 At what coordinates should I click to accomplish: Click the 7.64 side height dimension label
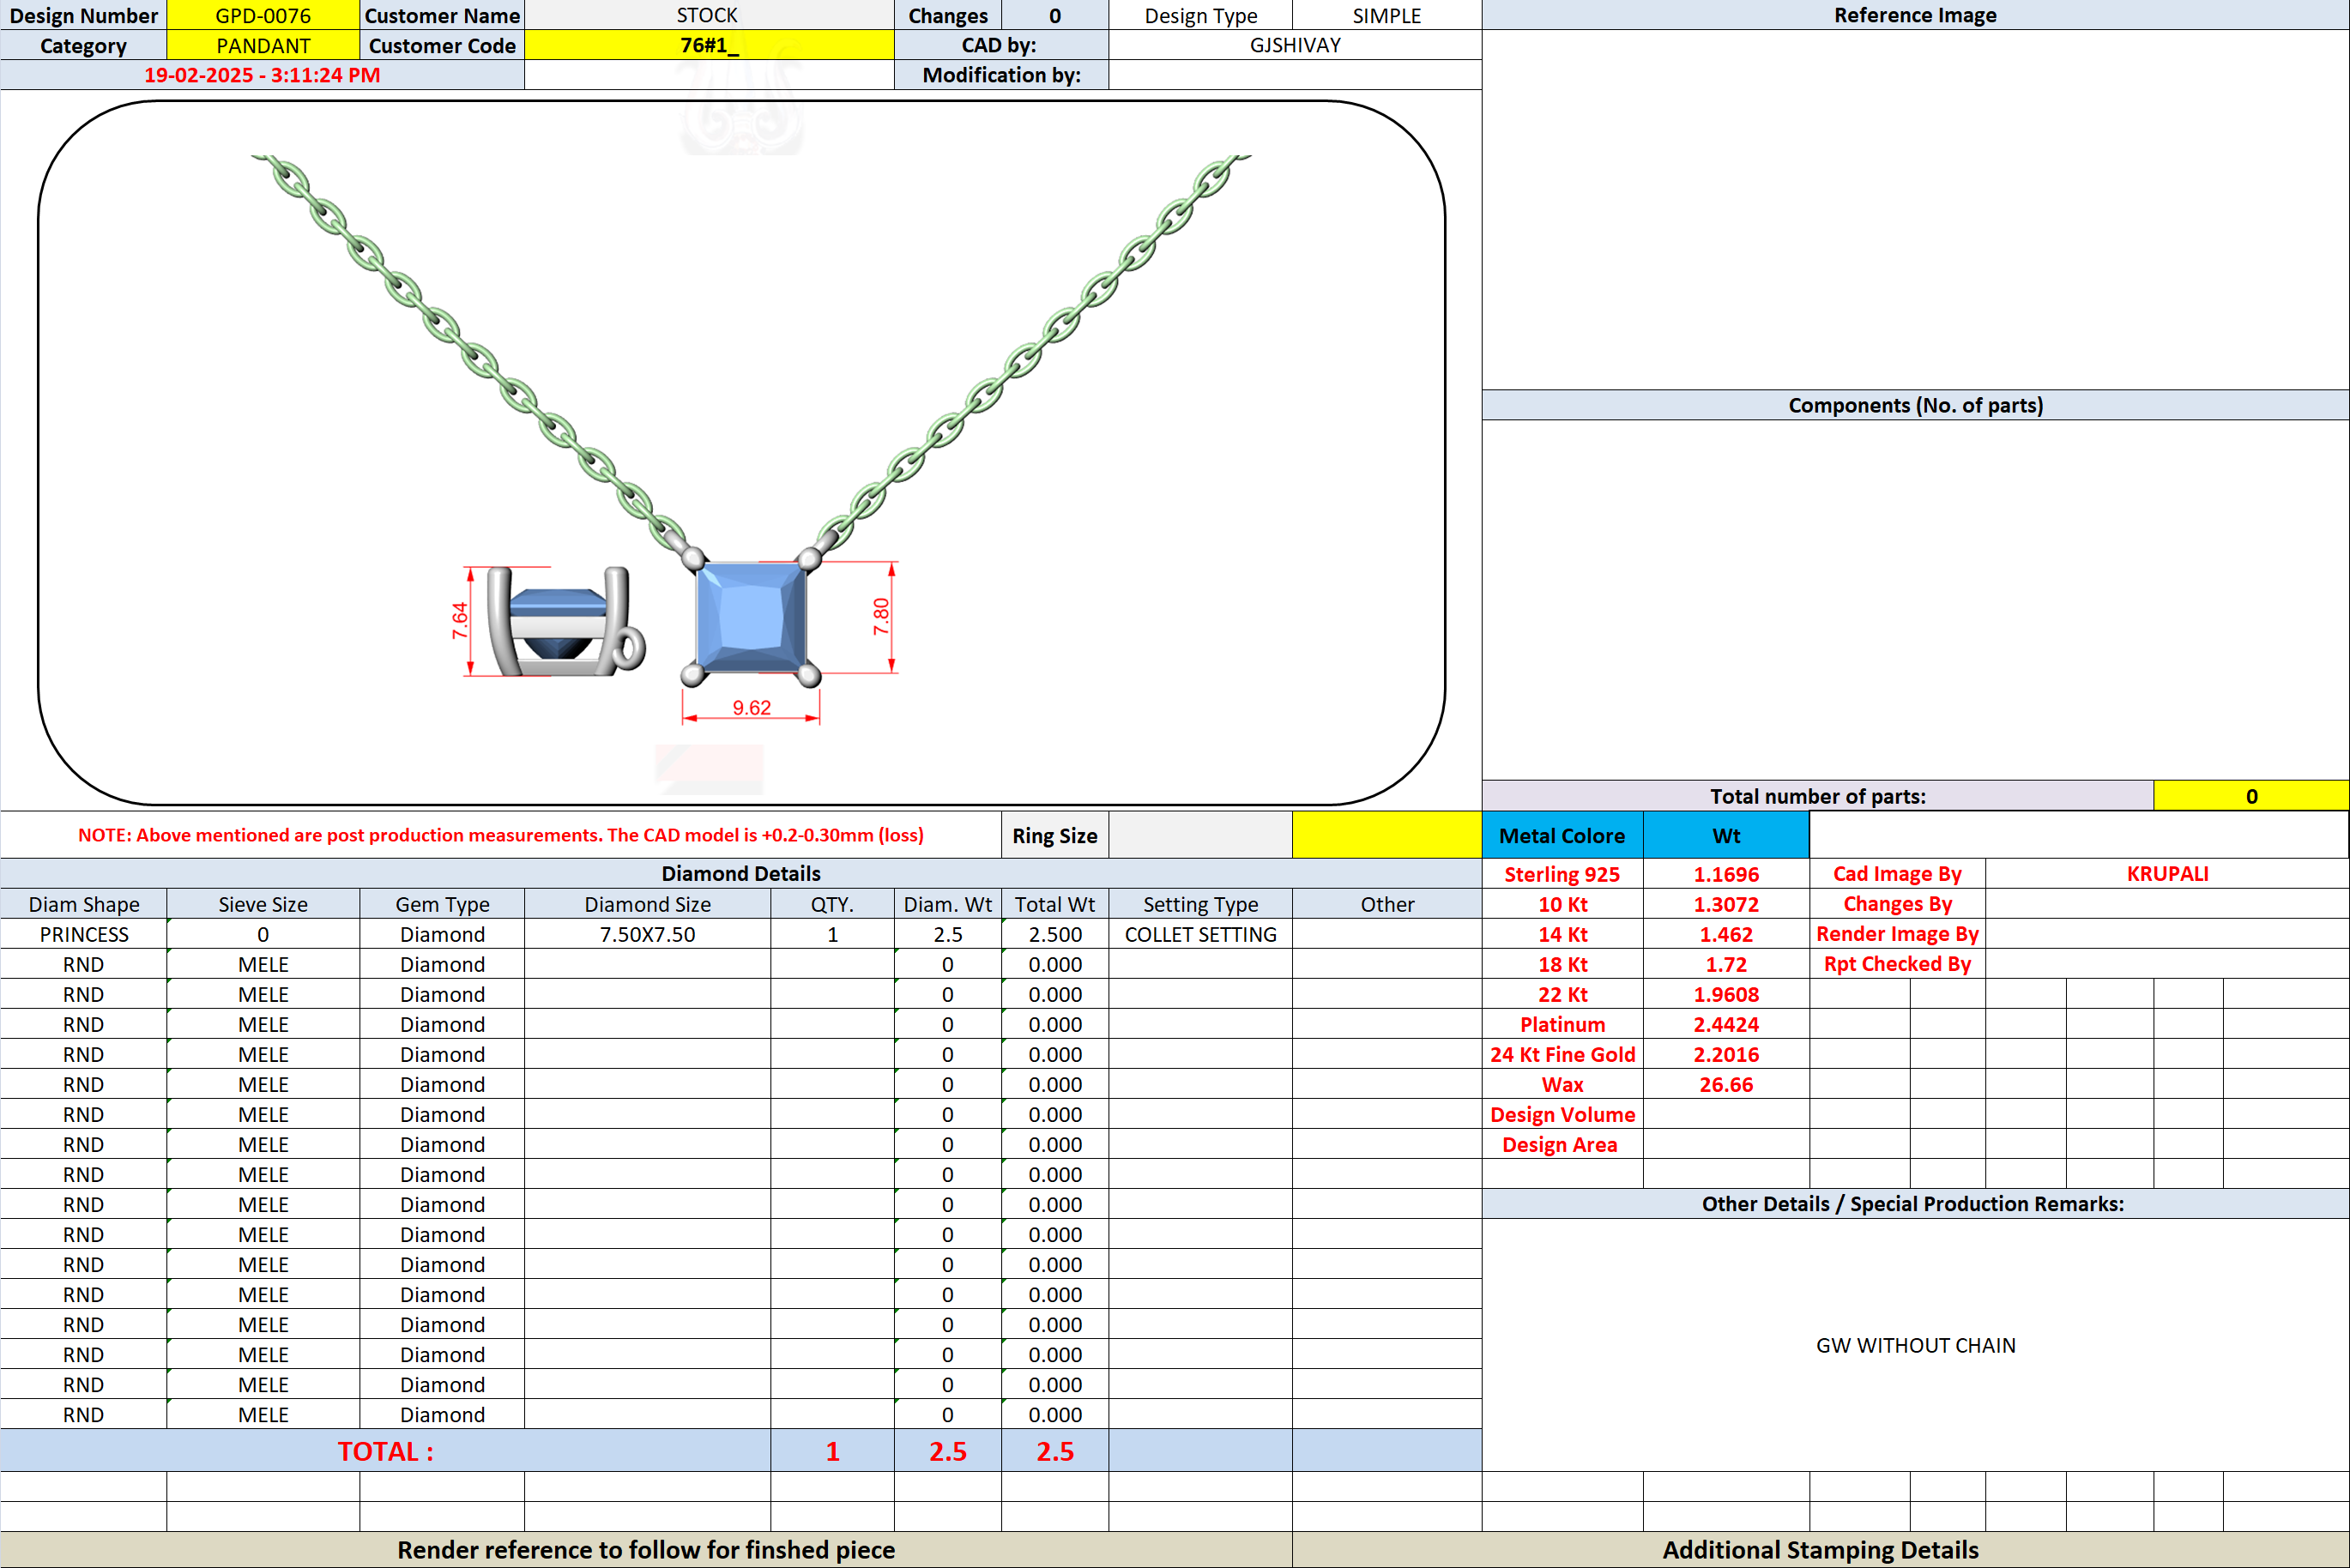pos(460,620)
